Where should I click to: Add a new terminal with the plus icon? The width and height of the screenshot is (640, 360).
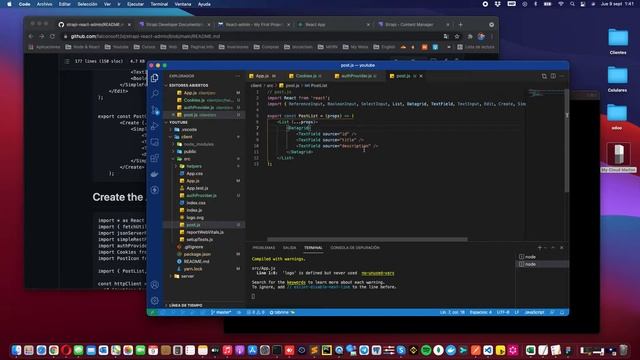(540, 248)
